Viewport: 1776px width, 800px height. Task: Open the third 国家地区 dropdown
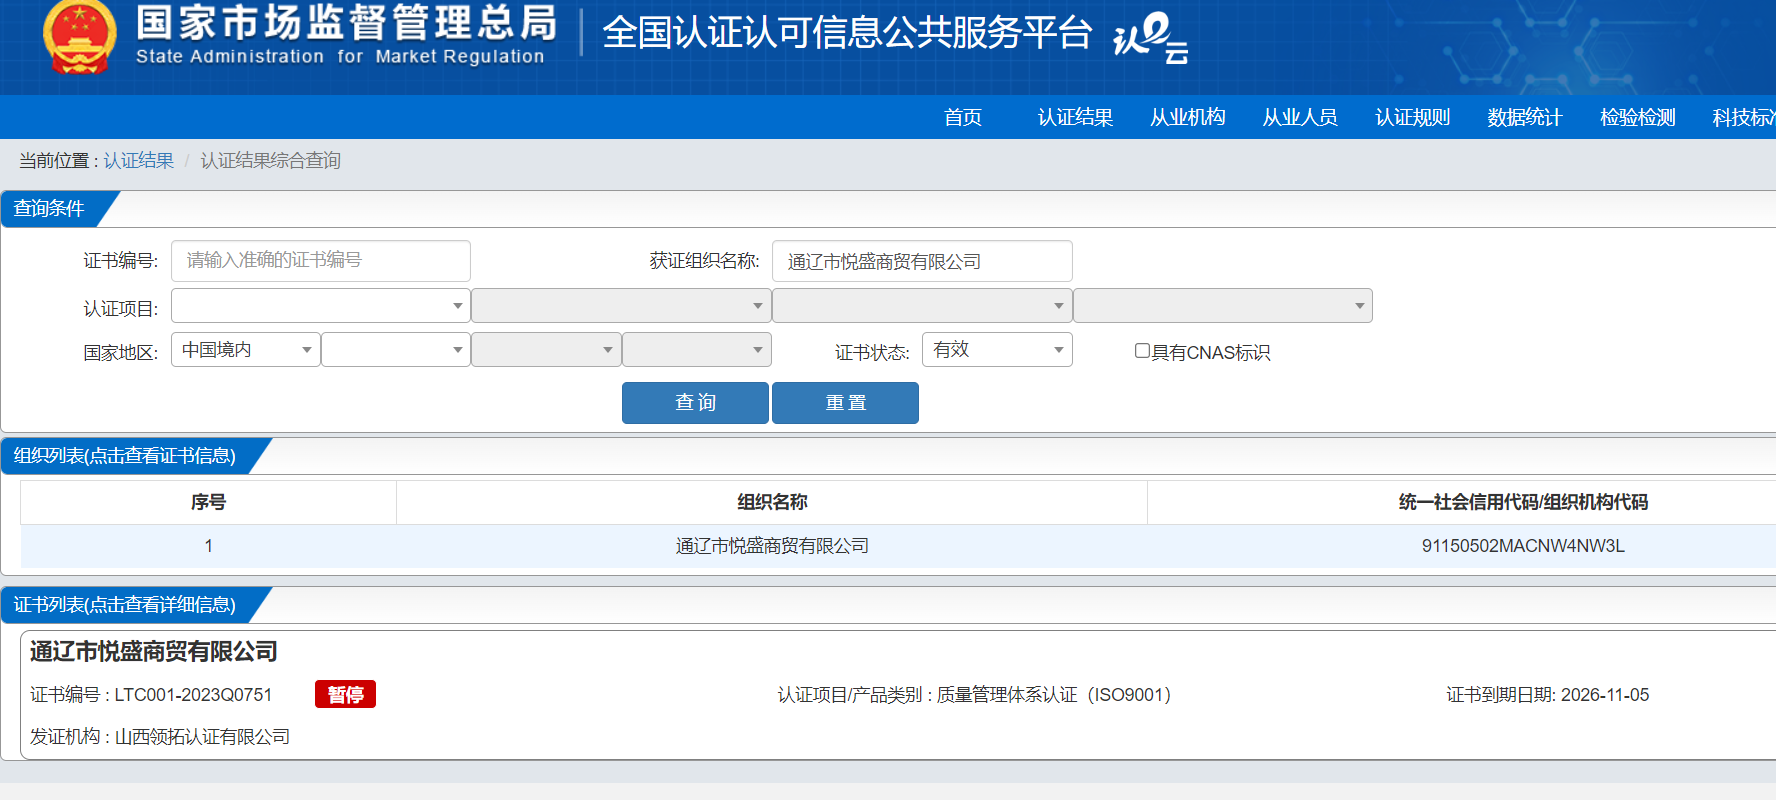(546, 350)
